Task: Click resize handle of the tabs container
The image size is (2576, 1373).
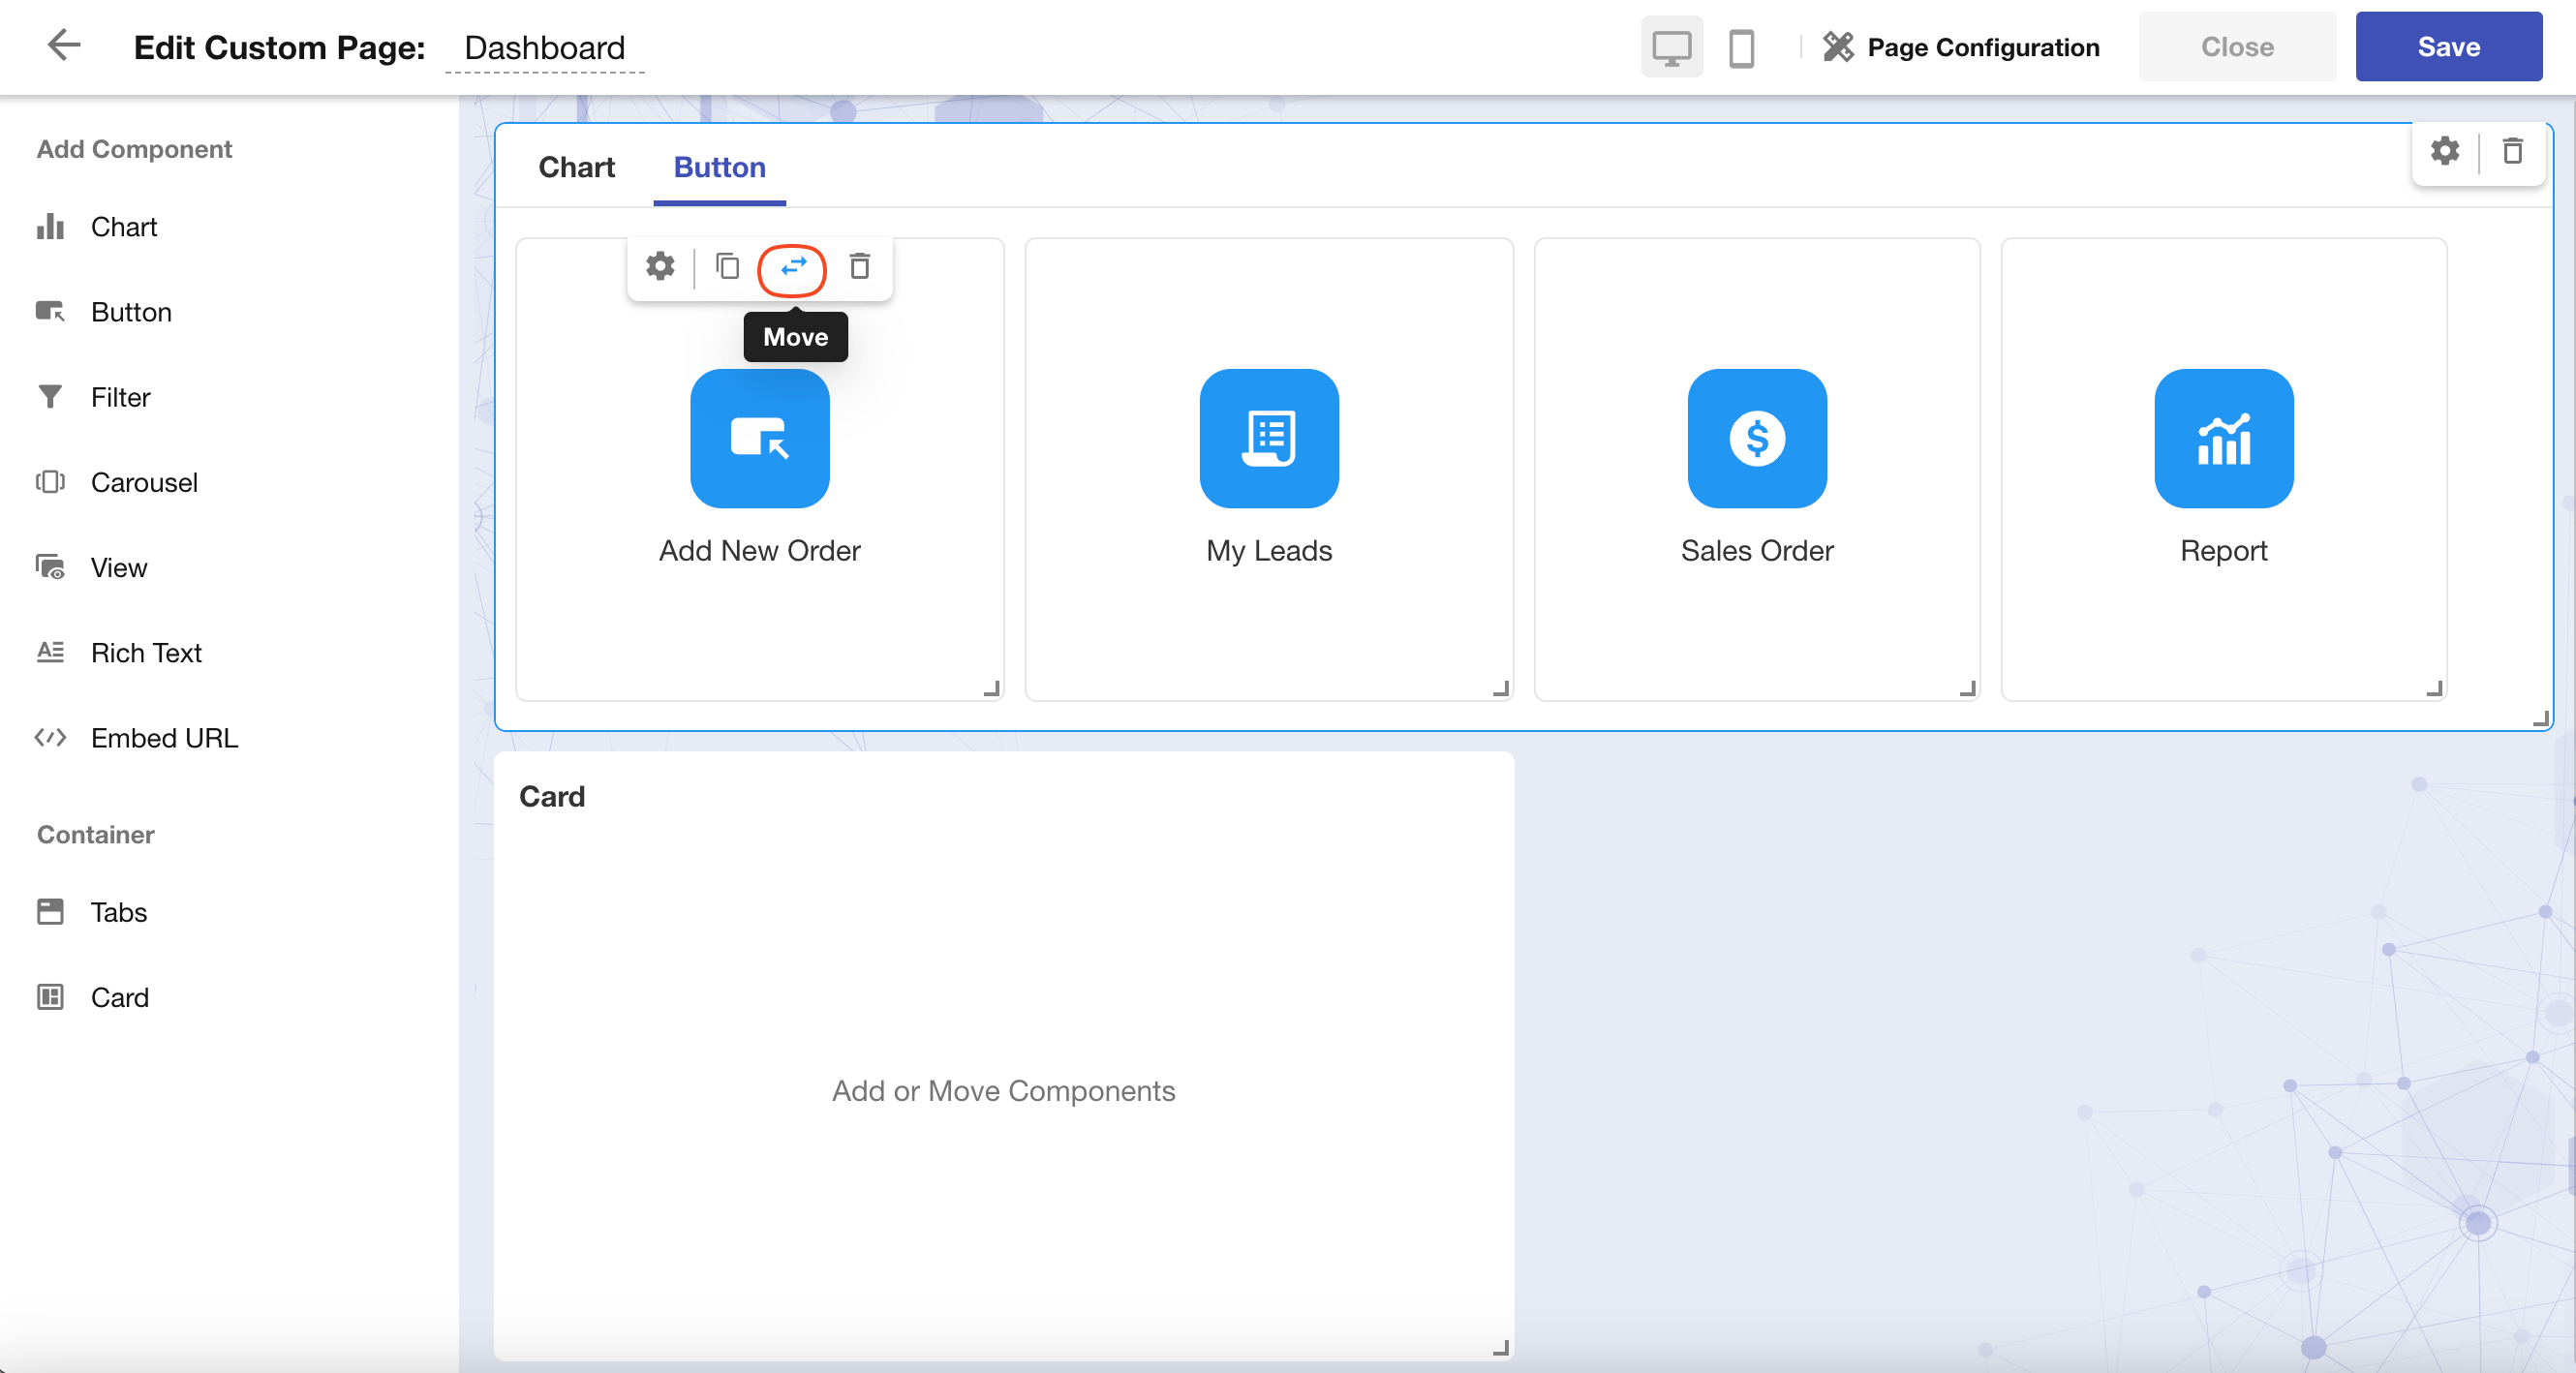Action: [2540, 718]
